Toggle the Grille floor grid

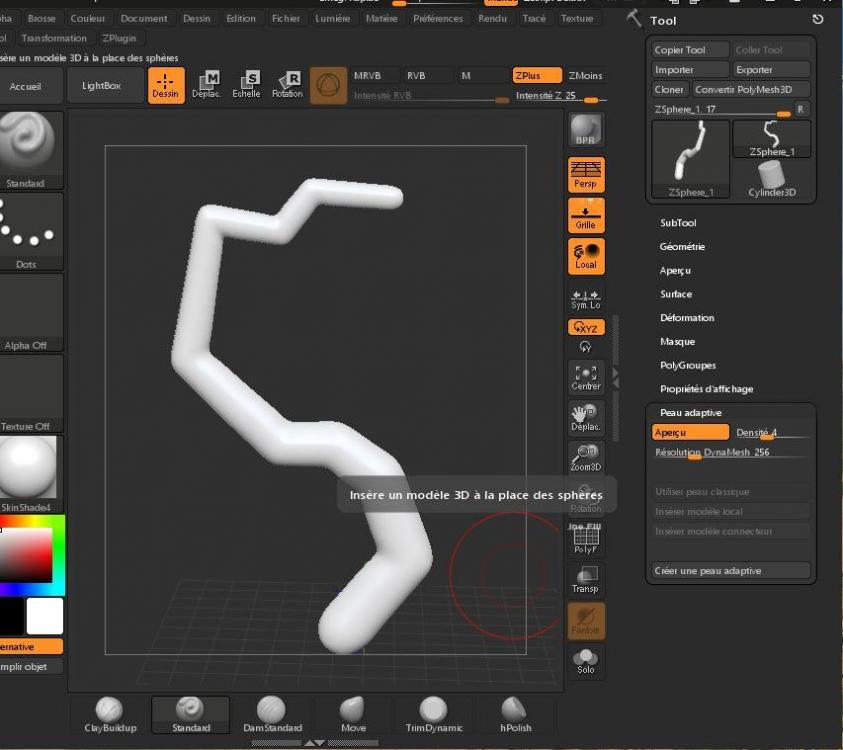[585, 215]
